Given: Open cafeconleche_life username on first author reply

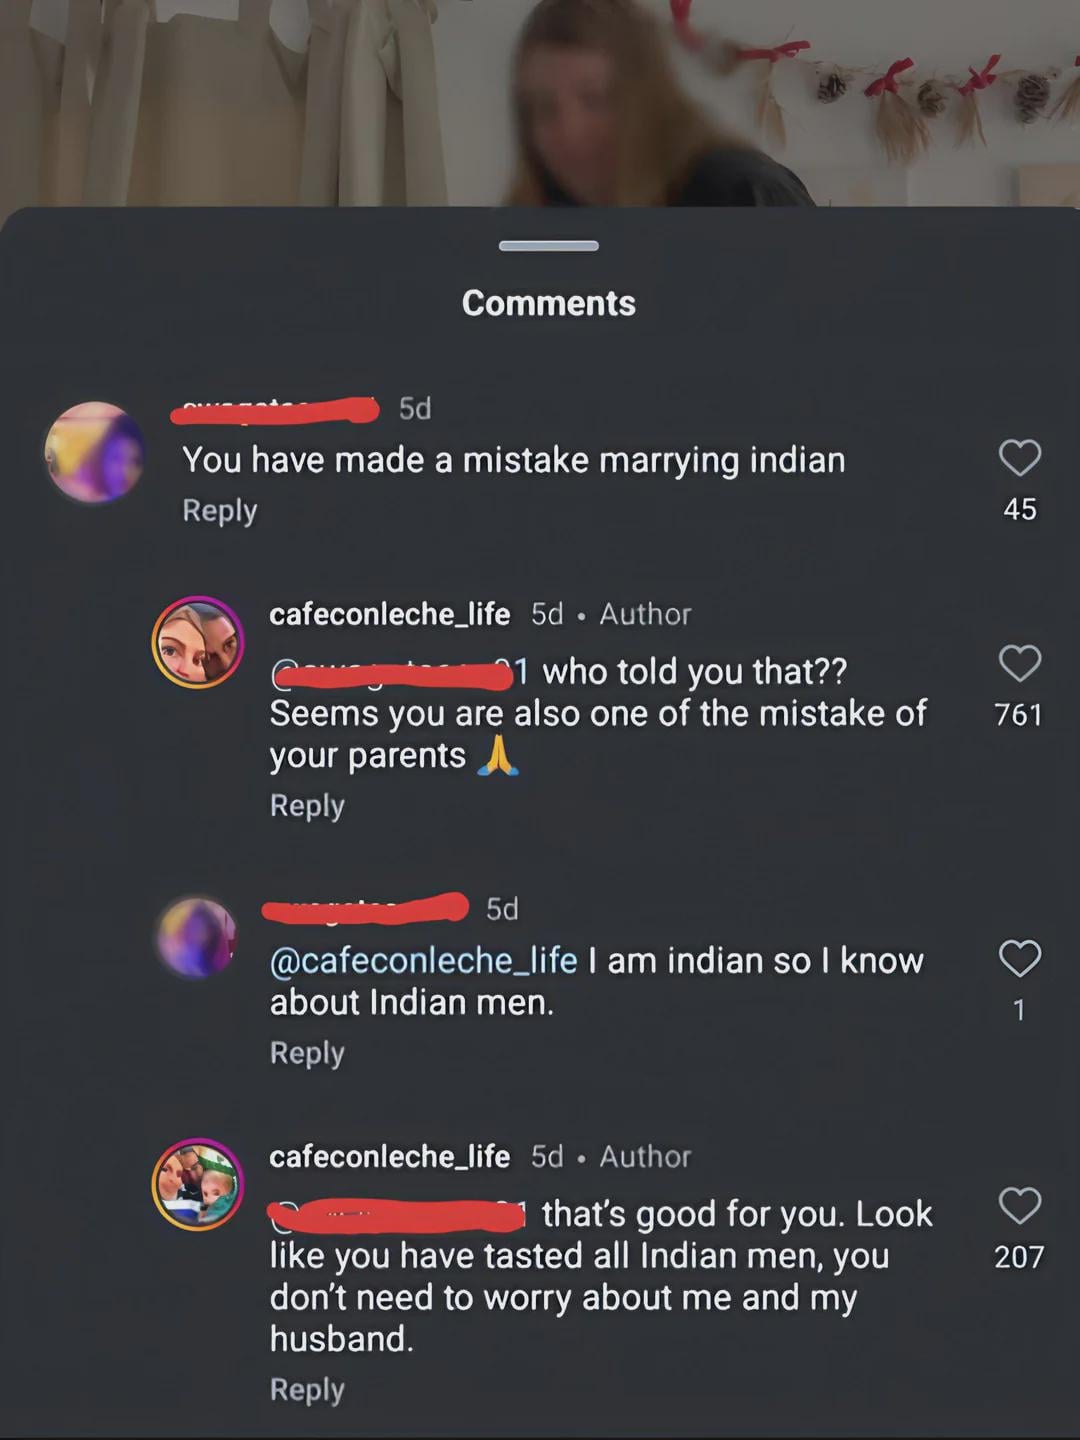Looking at the screenshot, I should 390,613.
